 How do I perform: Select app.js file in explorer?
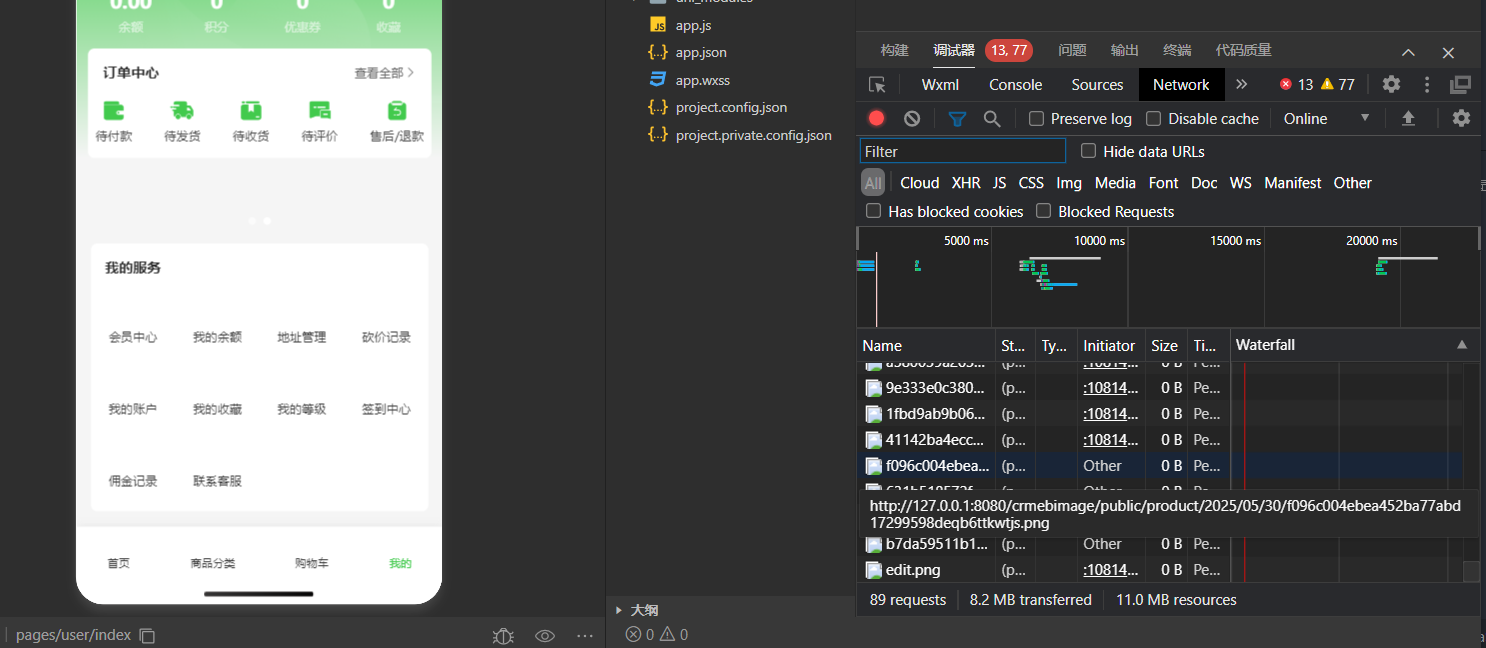692,25
